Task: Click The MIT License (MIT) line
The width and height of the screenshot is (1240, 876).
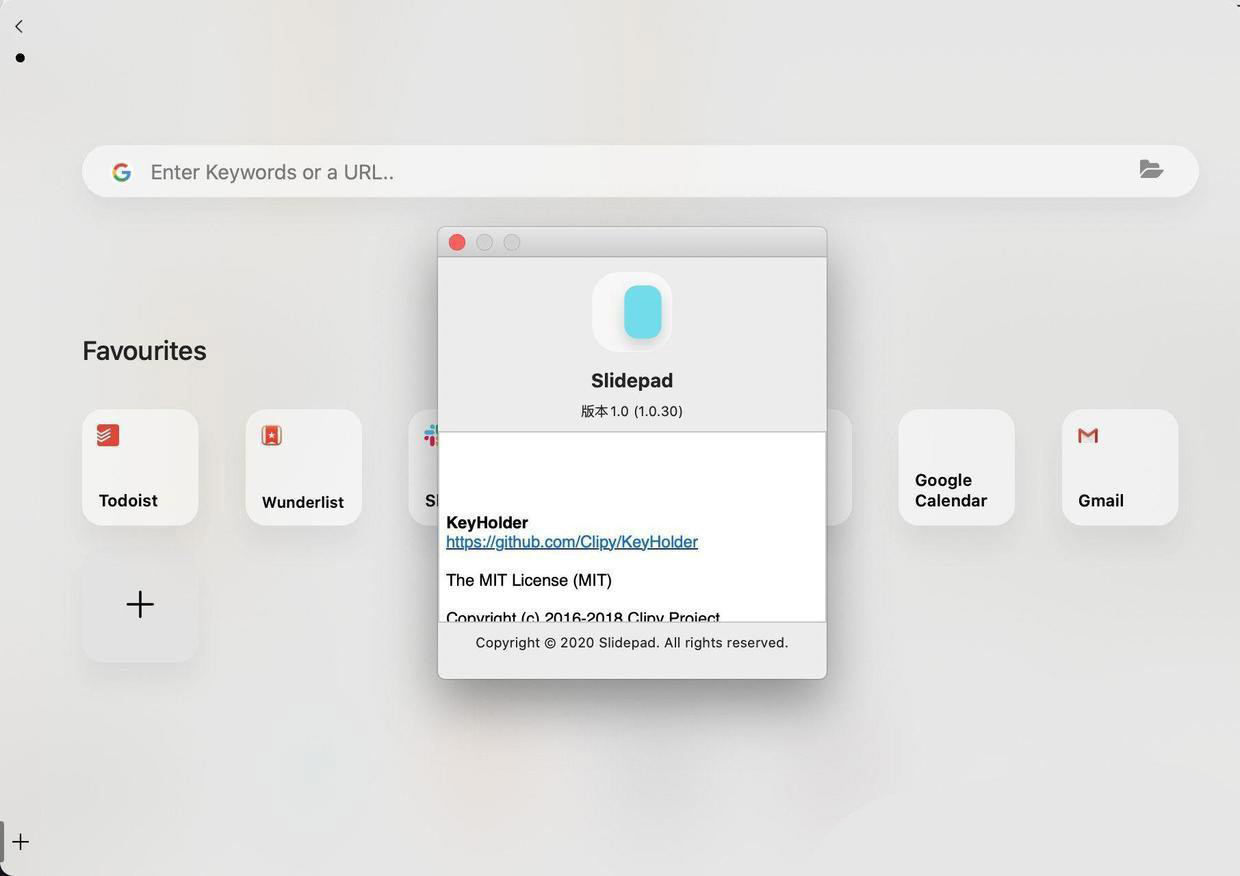Action: (529, 580)
